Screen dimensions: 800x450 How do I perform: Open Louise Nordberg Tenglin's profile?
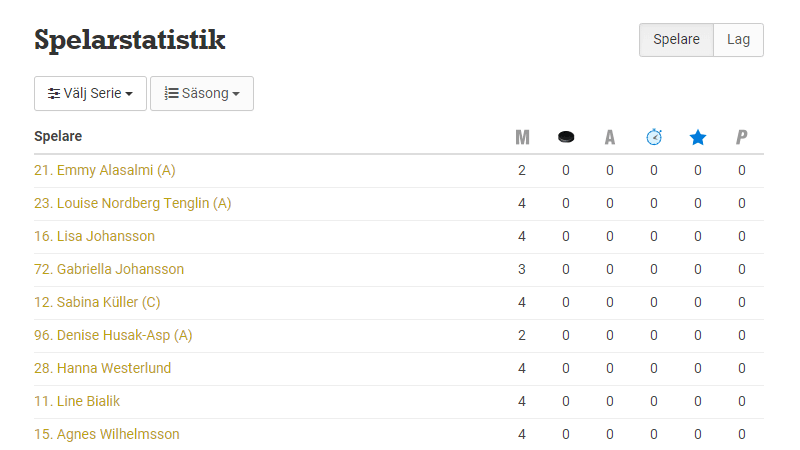pos(132,203)
